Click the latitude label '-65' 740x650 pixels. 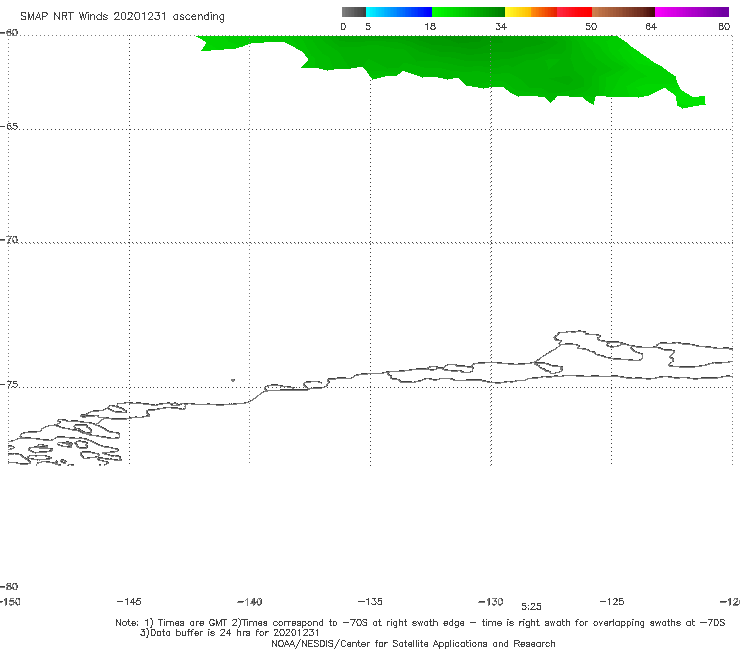9,127
